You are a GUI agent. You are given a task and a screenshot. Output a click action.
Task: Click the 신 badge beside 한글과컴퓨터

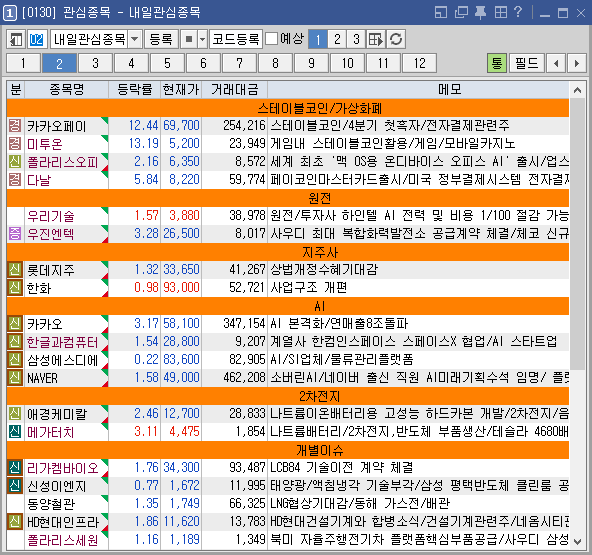[15, 342]
